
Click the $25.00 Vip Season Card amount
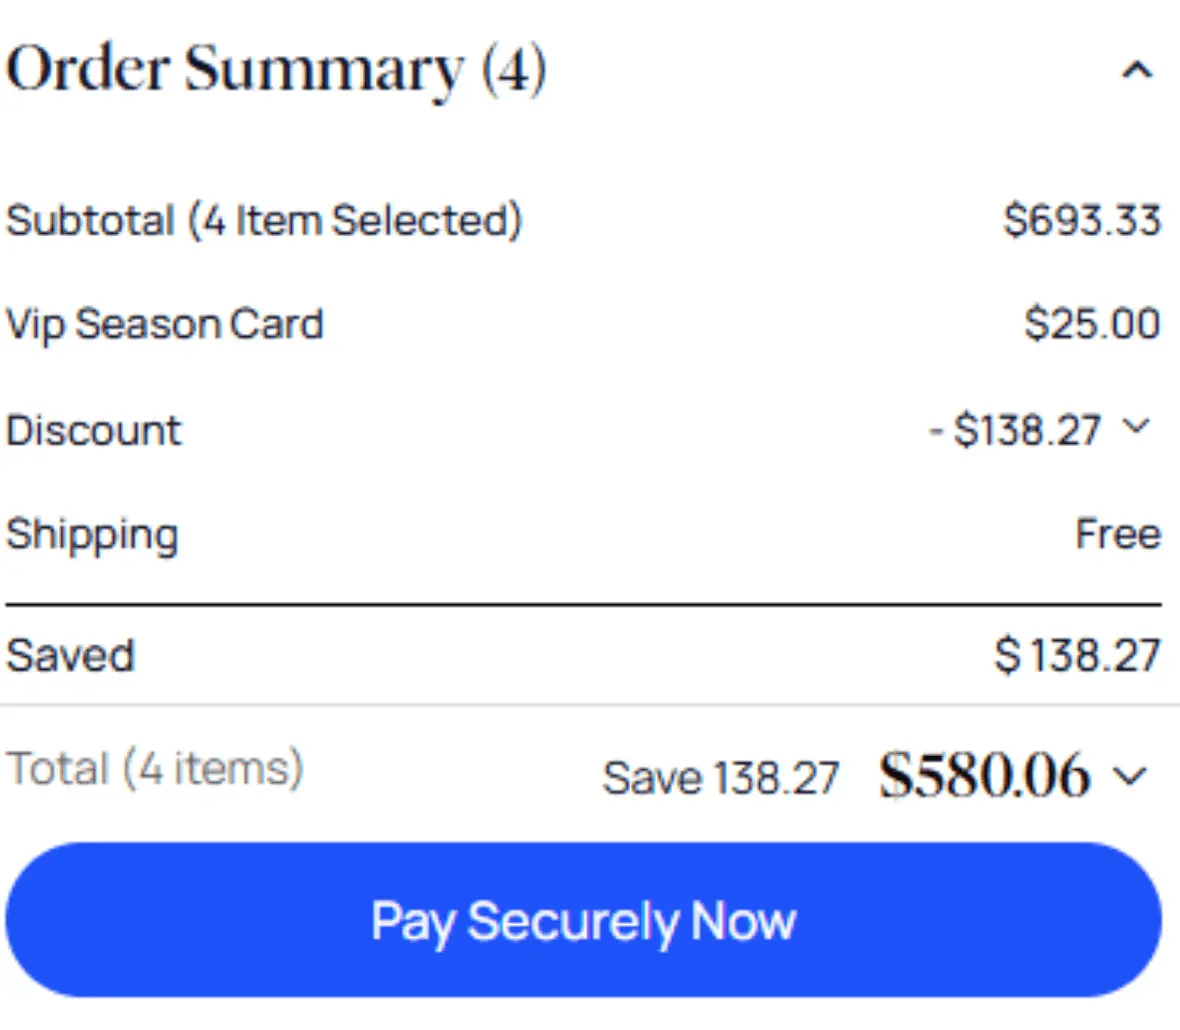coord(1088,323)
